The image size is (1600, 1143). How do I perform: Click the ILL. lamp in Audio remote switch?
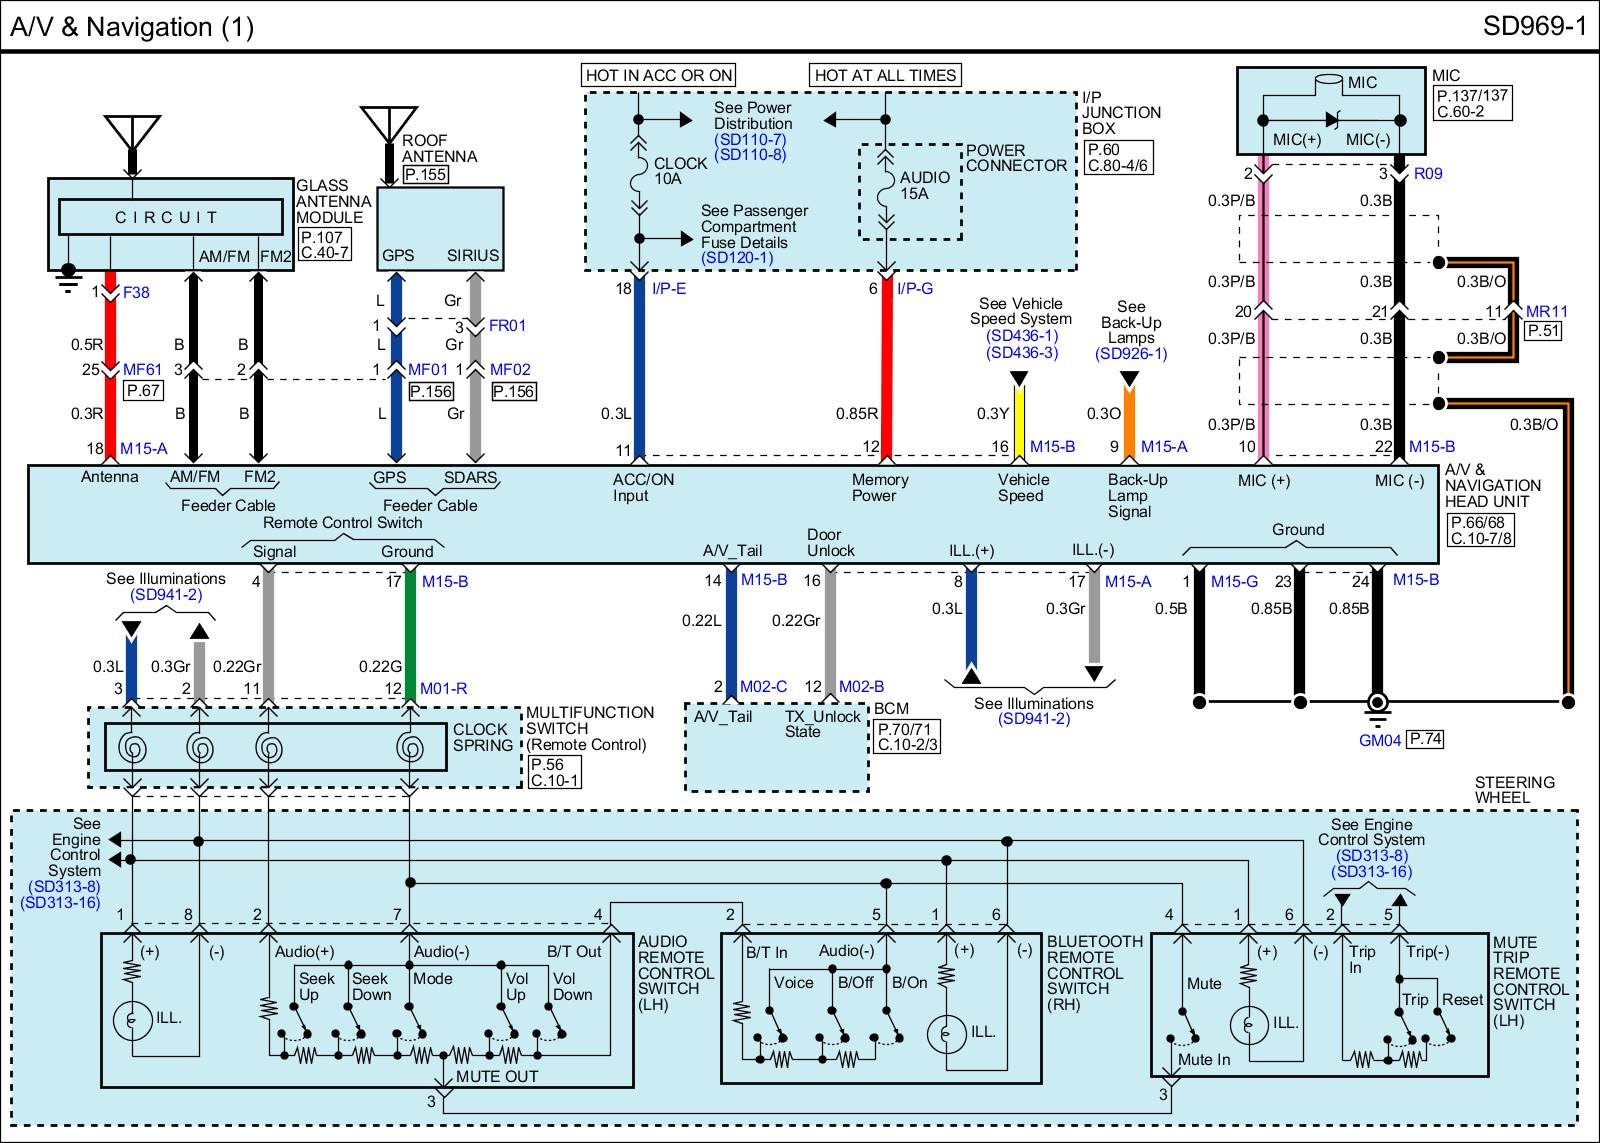pos(131,1020)
